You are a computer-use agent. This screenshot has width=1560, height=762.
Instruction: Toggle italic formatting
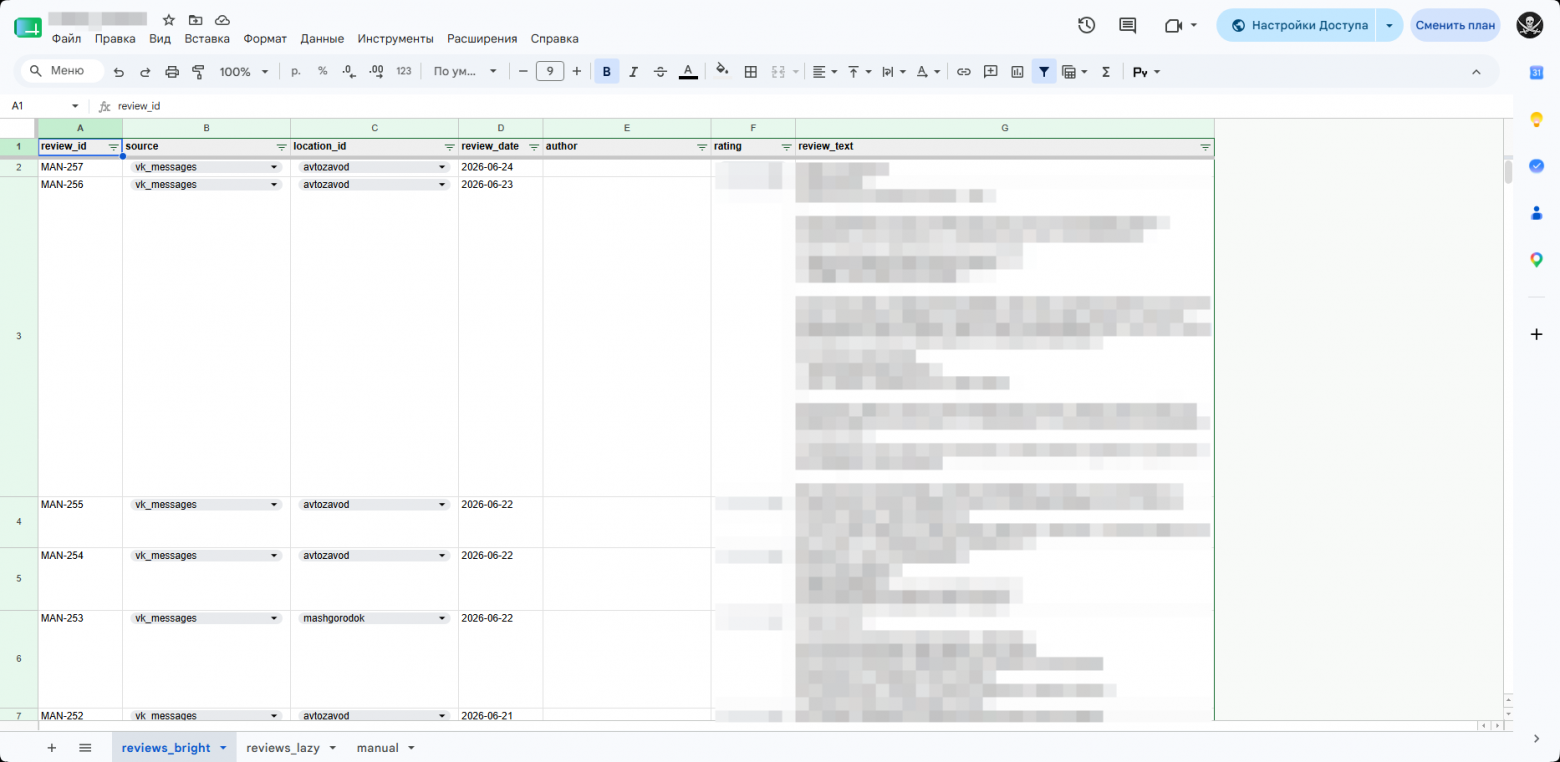tap(633, 71)
